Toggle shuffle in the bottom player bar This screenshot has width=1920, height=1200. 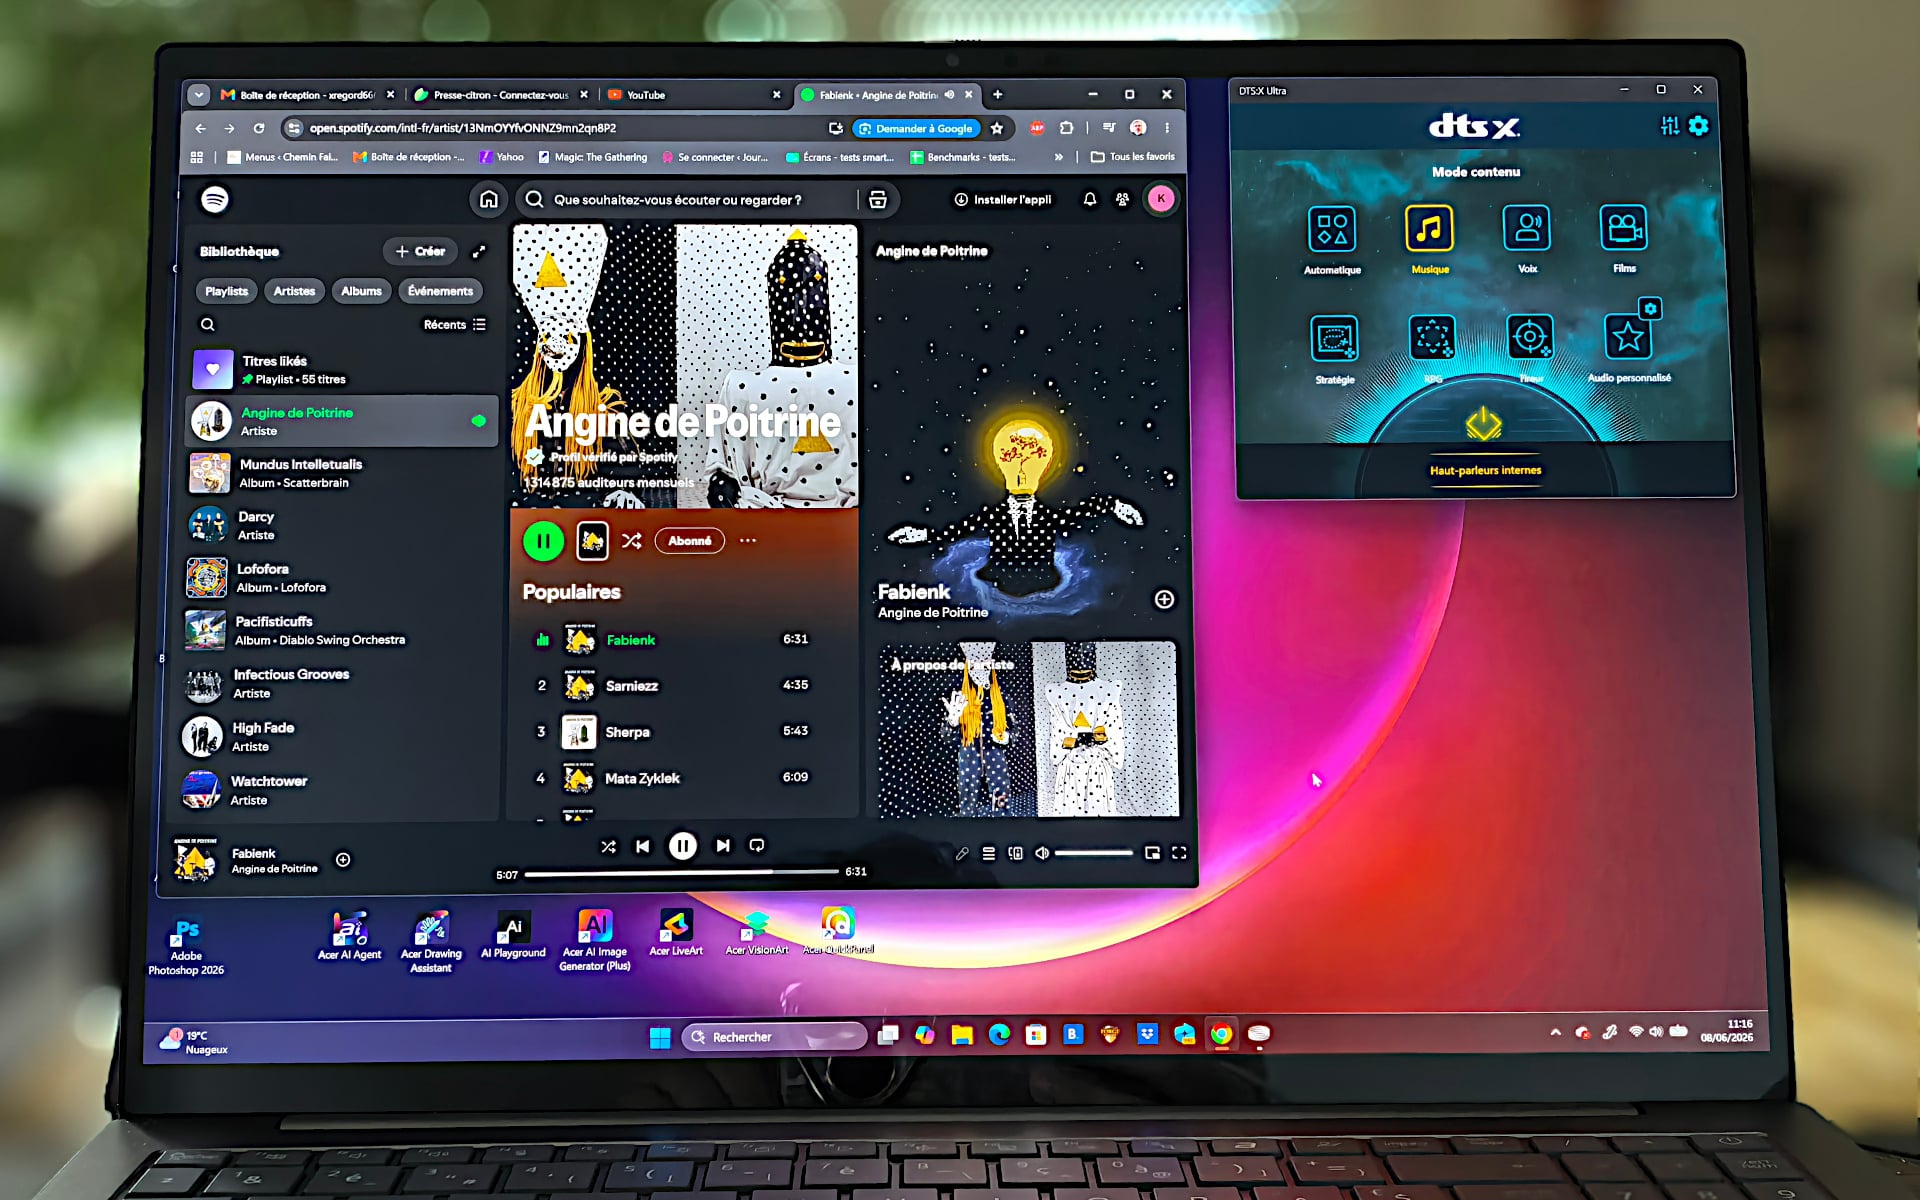click(608, 846)
